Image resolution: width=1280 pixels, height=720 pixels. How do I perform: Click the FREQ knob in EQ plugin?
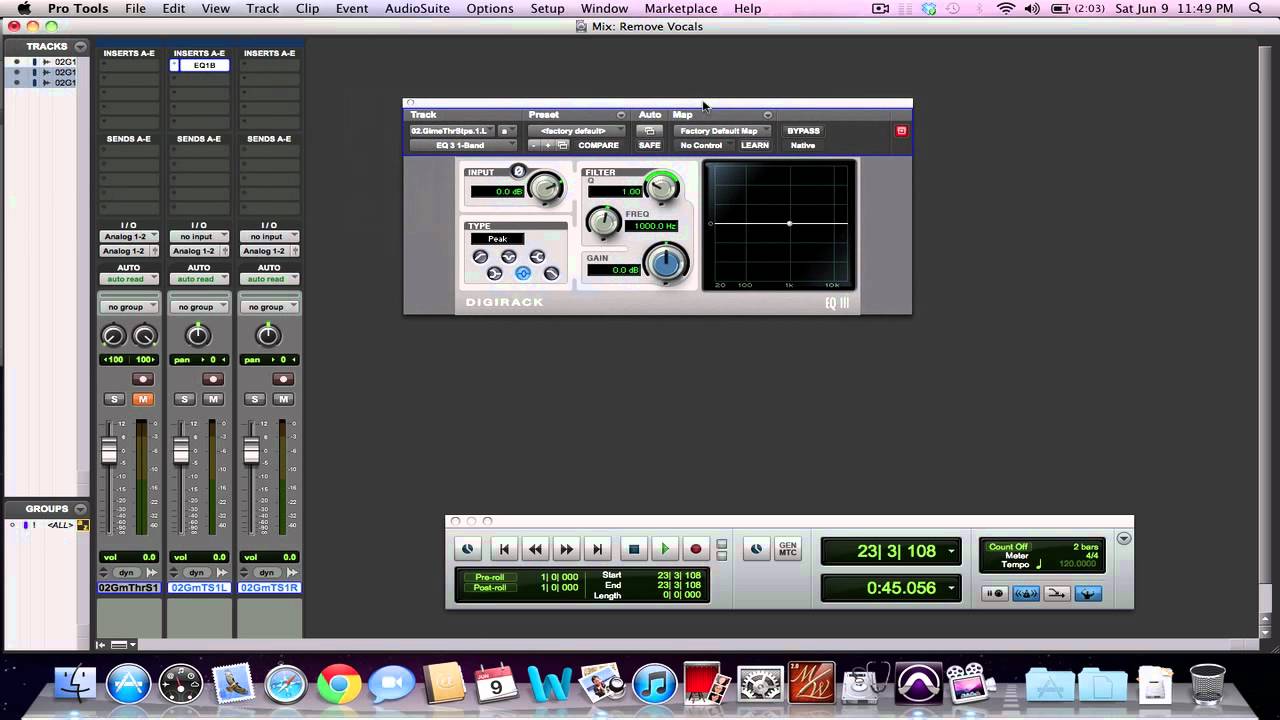coord(604,222)
